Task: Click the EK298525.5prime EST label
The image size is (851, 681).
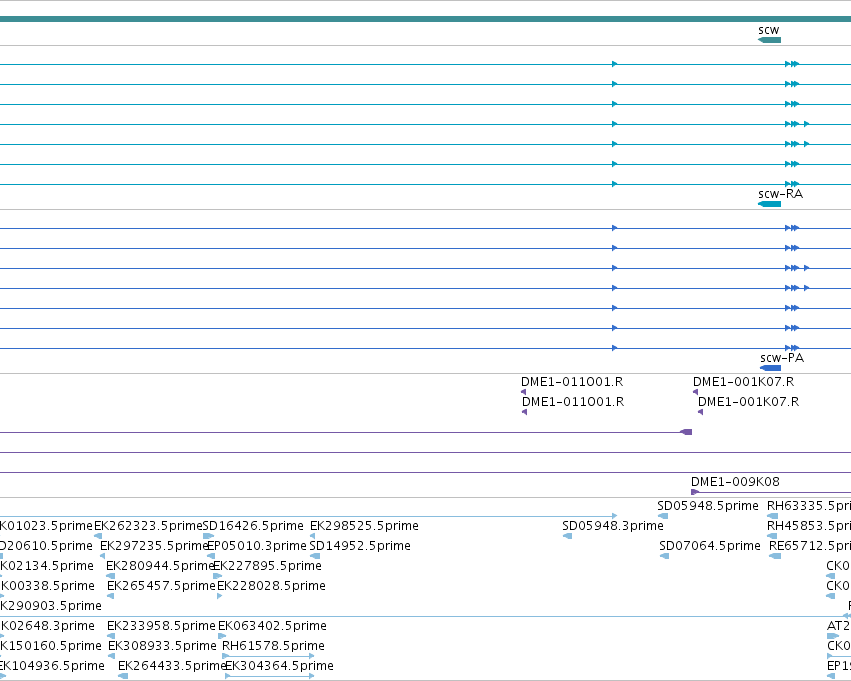Action: (364, 526)
